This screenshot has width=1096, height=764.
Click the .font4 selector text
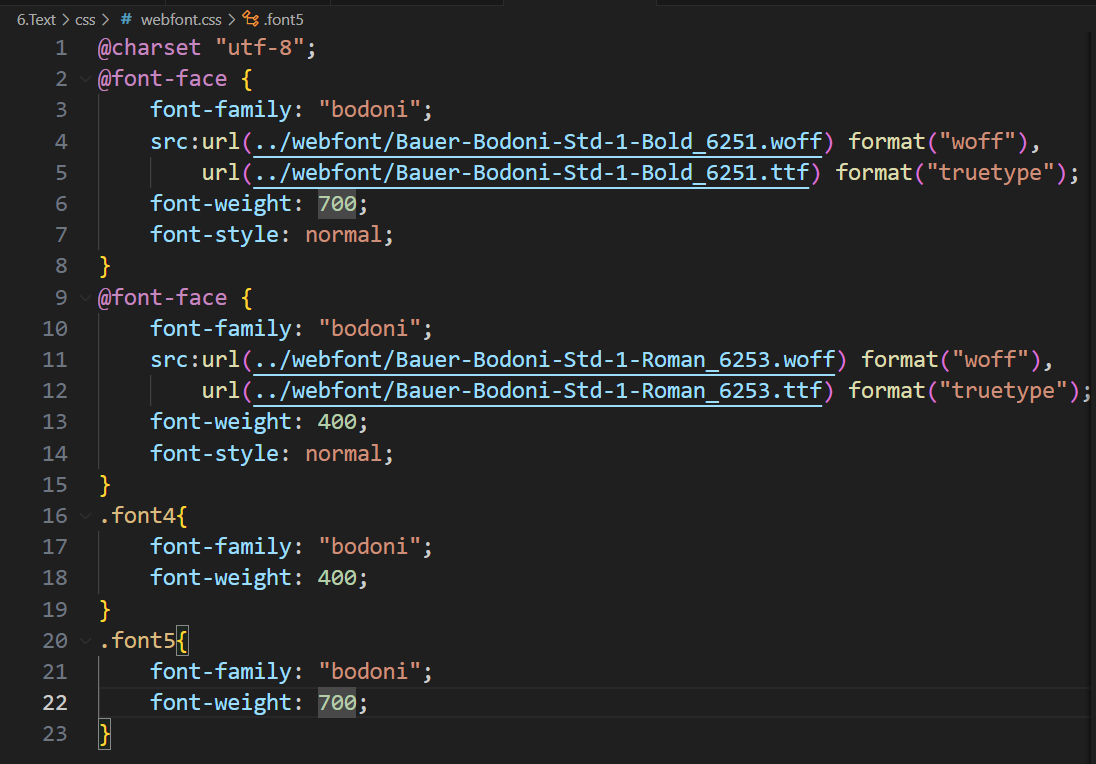point(136,516)
